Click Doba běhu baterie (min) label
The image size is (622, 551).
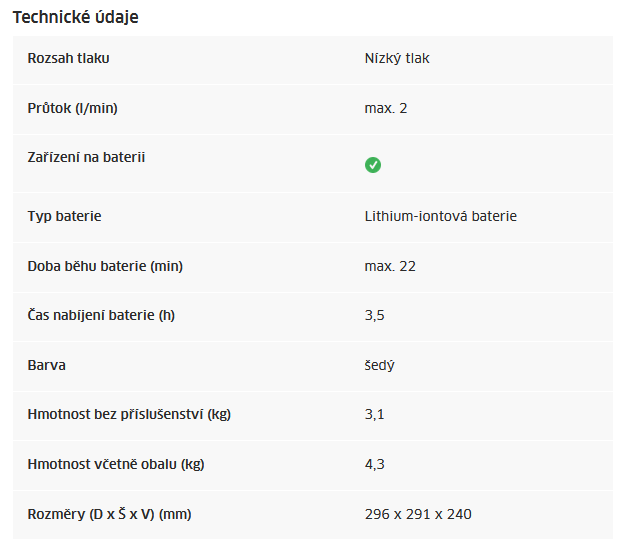tap(105, 266)
